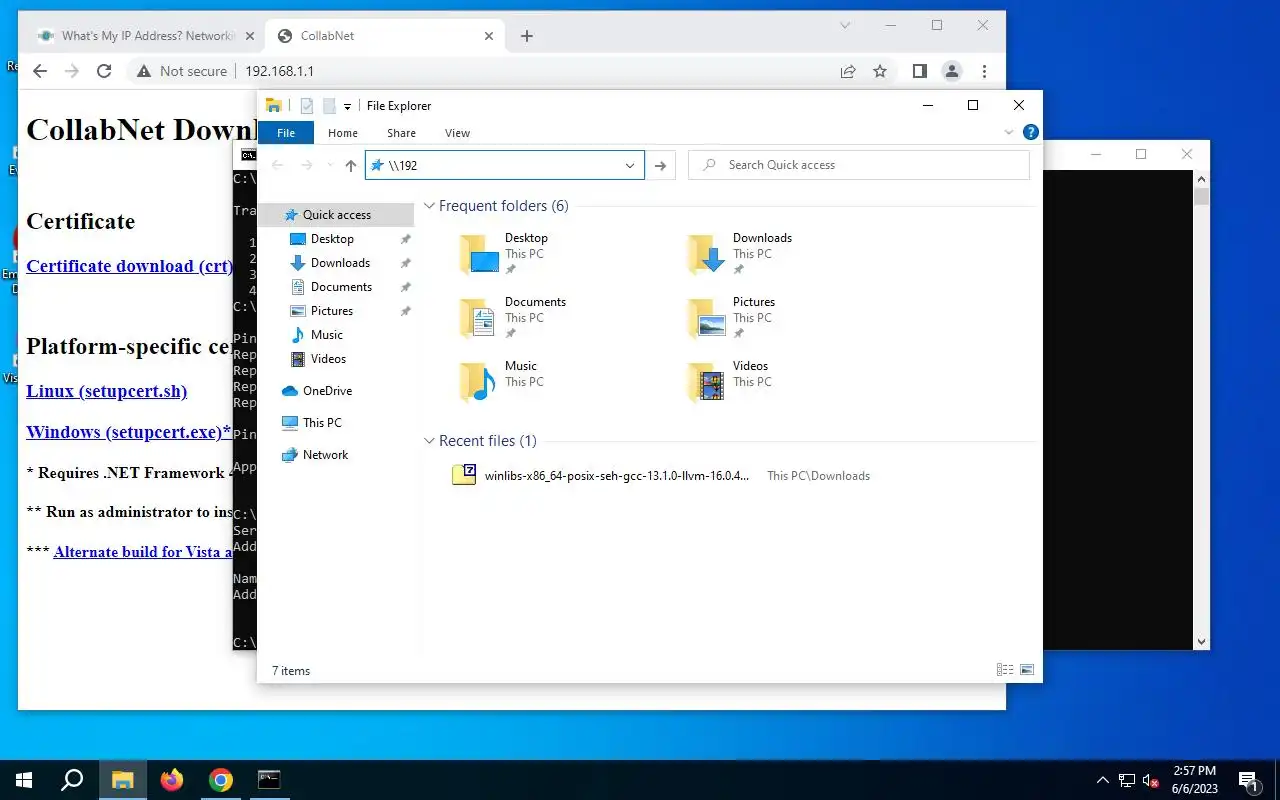The width and height of the screenshot is (1280, 800).
Task: Open the Chrome tab search dropdown
Action: pyautogui.click(x=845, y=25)
